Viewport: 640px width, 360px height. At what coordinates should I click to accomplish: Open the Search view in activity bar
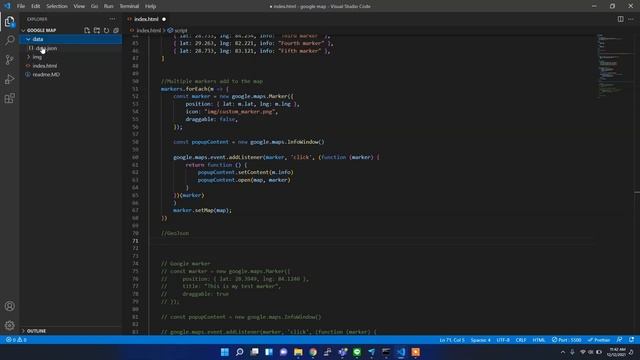tap(9, 40)
